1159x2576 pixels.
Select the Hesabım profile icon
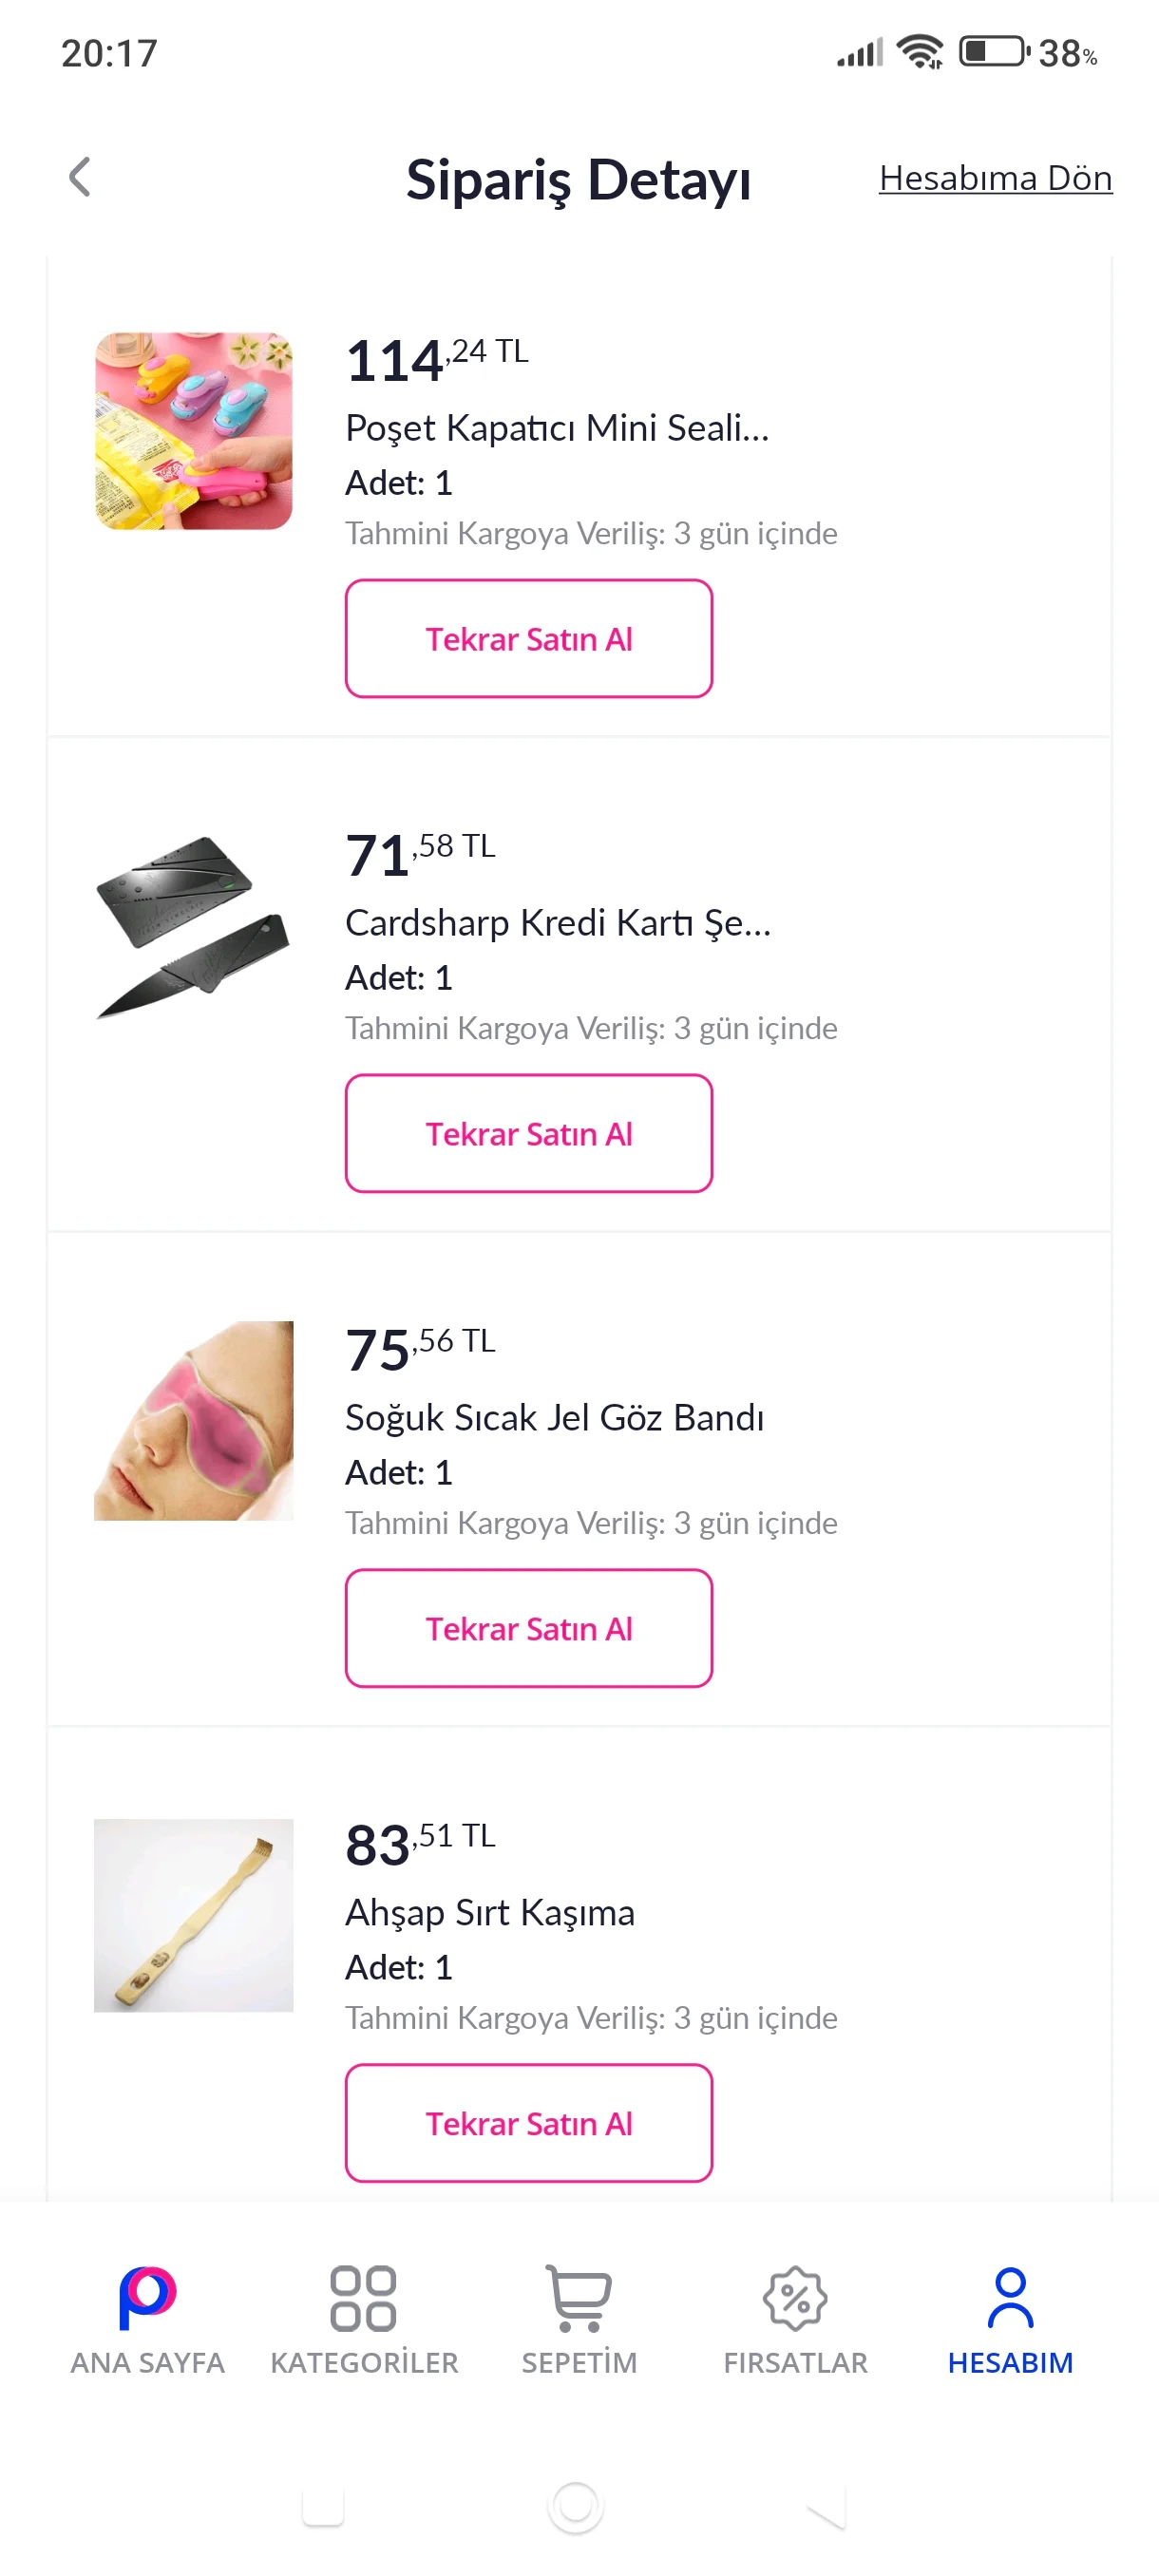(x=1010, y=2299)
